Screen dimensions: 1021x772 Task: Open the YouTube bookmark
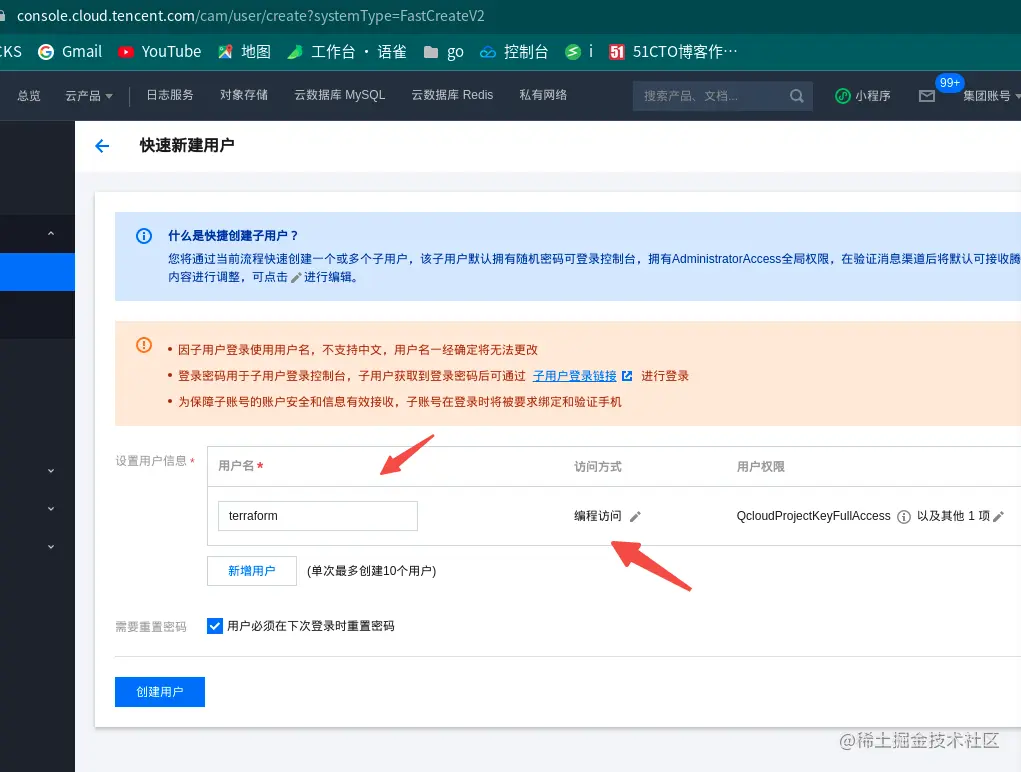pos(160,51)
